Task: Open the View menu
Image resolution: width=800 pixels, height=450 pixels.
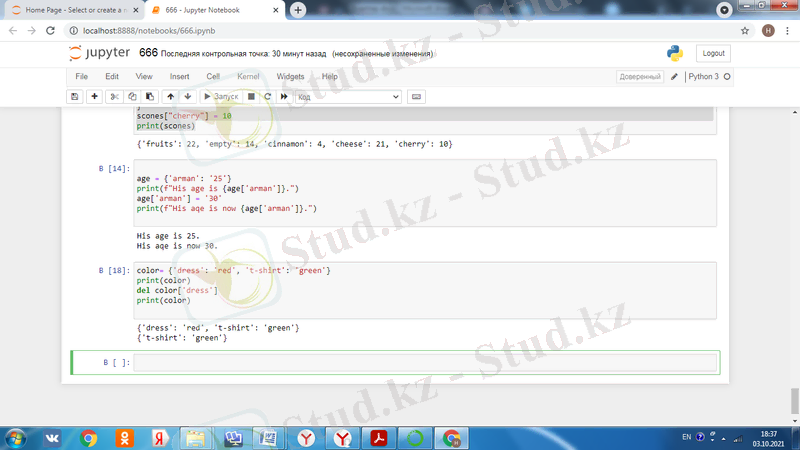Action: coord(144,77)
